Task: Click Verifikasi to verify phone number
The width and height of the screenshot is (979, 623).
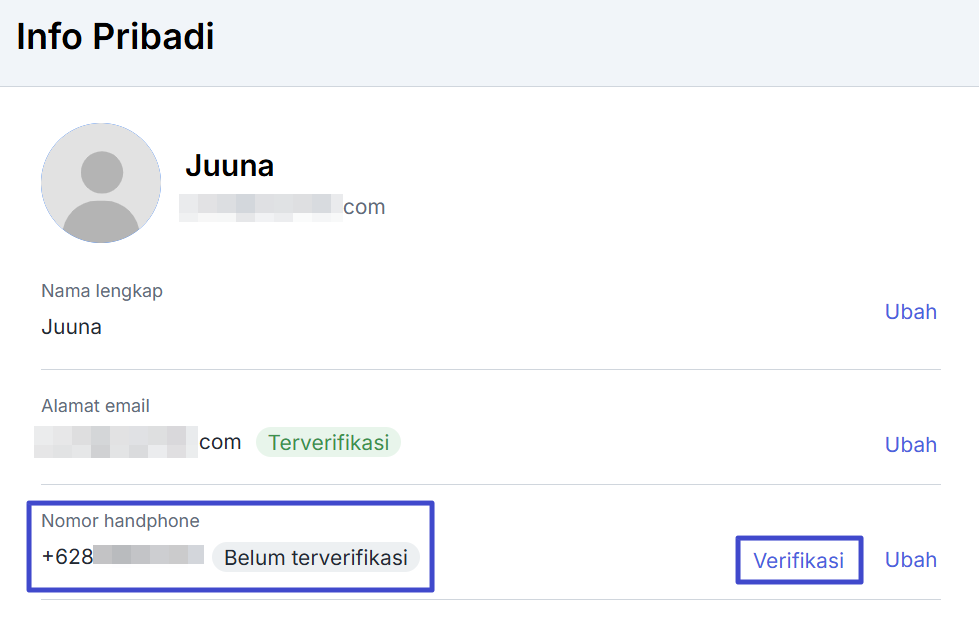Action: click(798, 560)
